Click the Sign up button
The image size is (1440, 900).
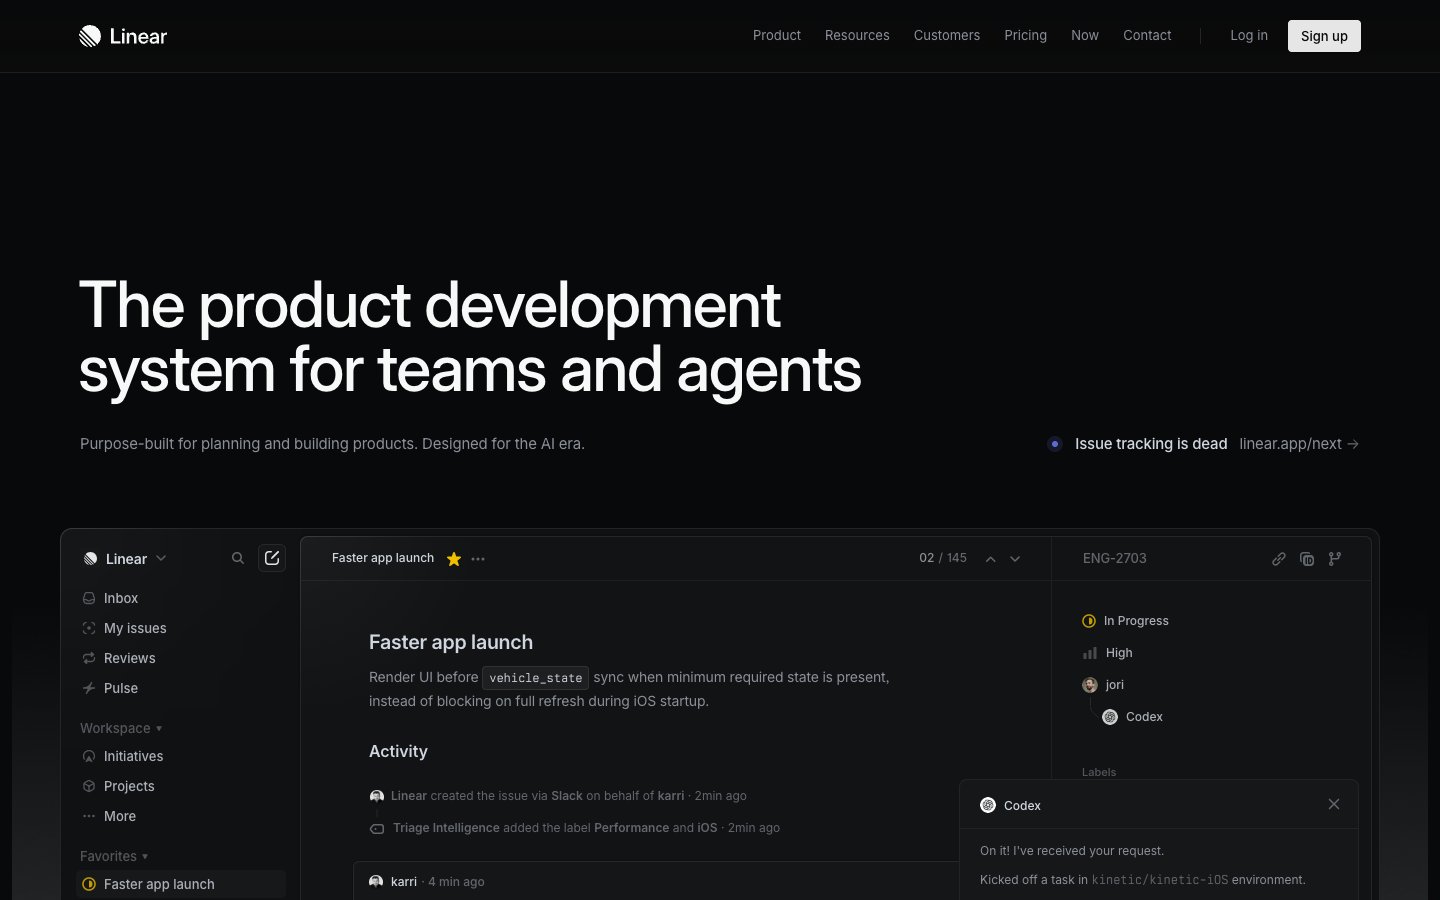tap(1324, 35)
